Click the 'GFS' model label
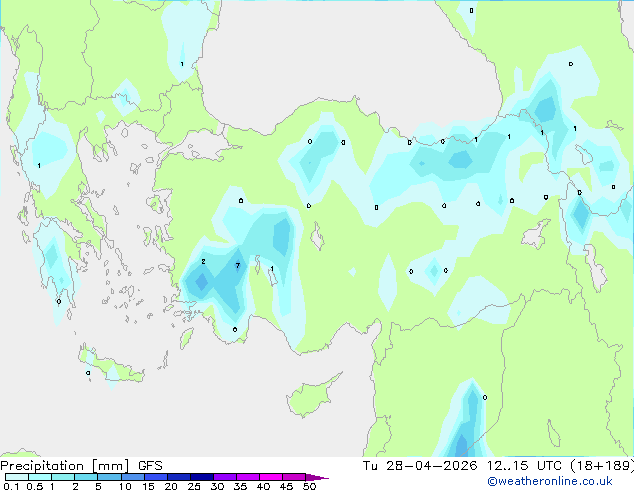The width and height of the screenshot is (634, 490). click(150, 466)
